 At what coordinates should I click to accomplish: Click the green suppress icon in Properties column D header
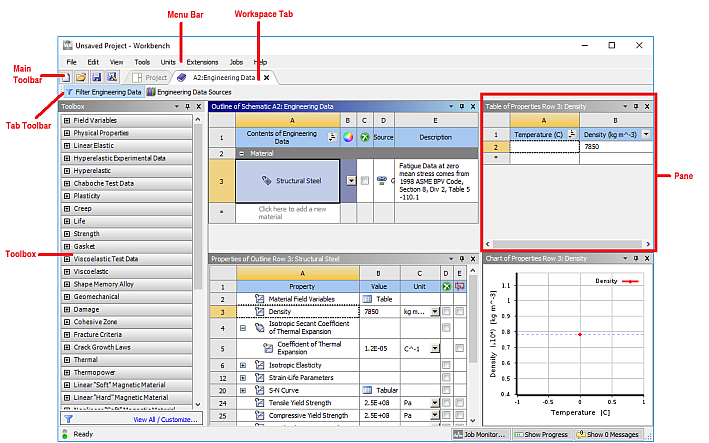pyautogui.click(x=446, y=286)
